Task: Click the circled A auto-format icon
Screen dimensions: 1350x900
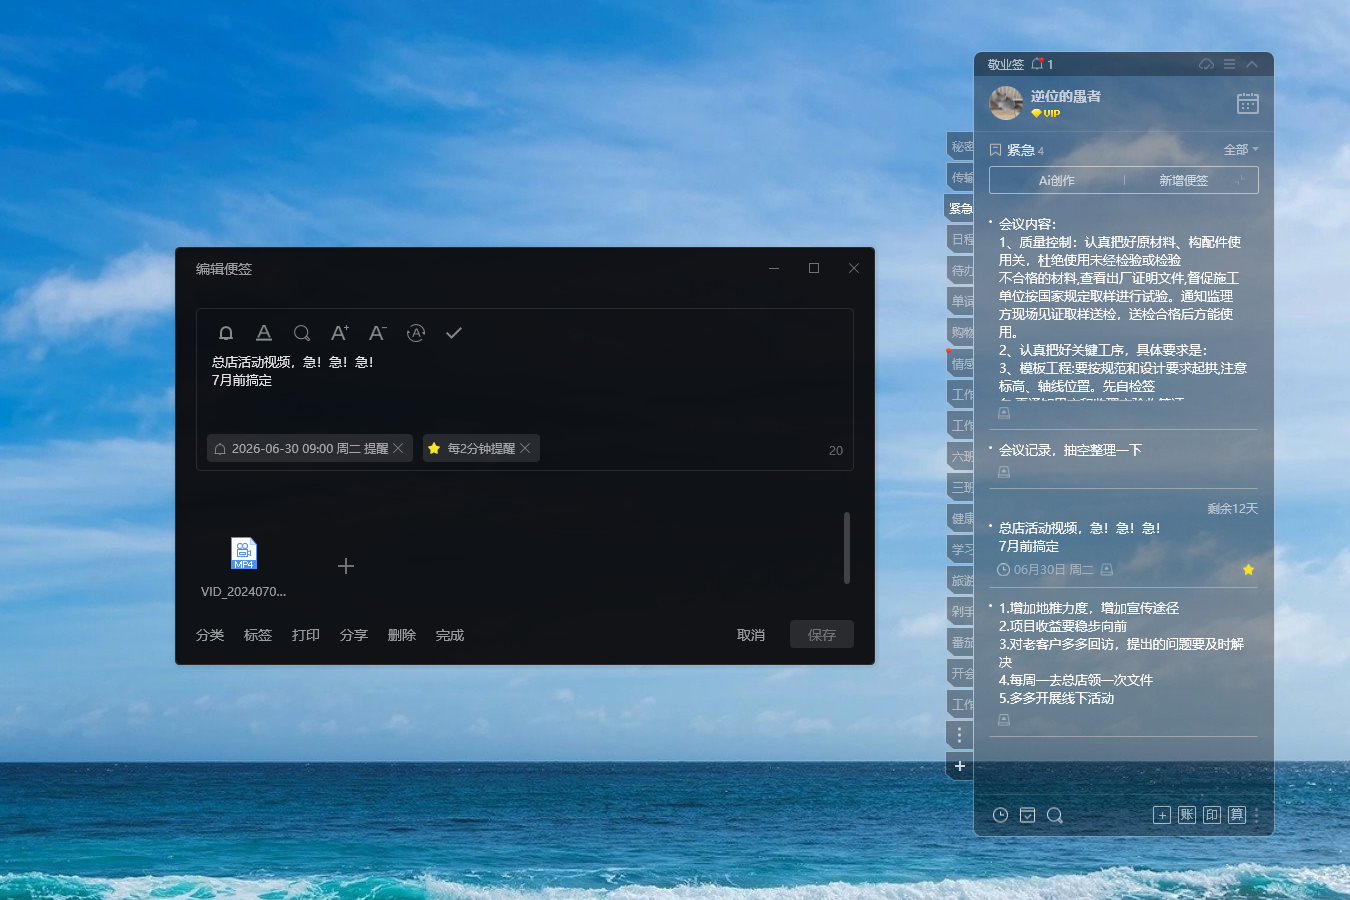Action: (x=416, y=333)
